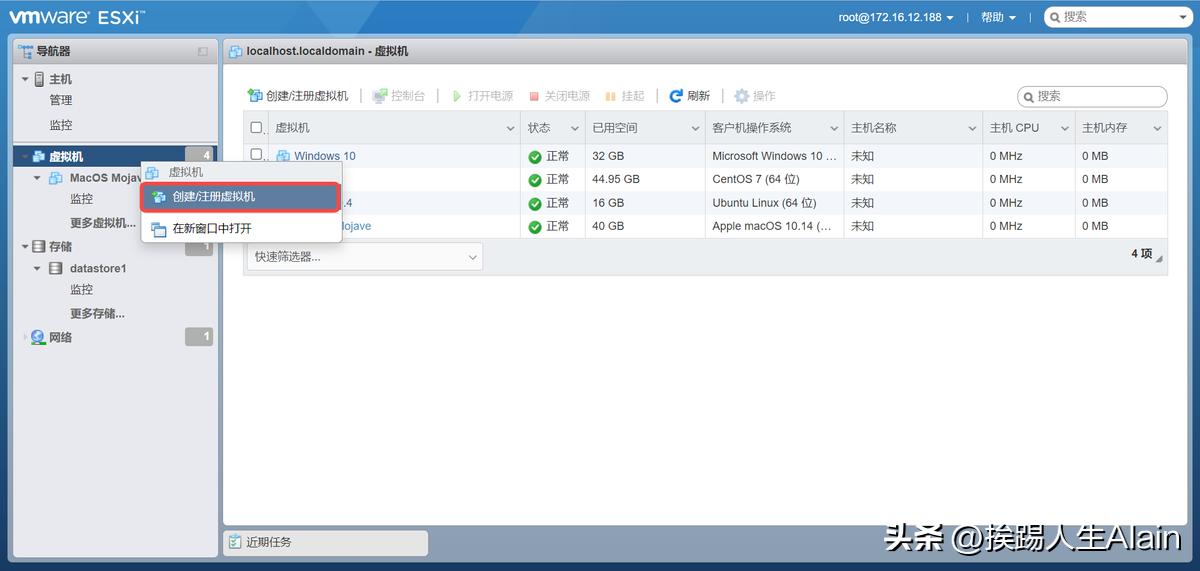Open the 帮助 help dropdown menu
This screenshot has height=571, width=1200.
click(998, 18)
